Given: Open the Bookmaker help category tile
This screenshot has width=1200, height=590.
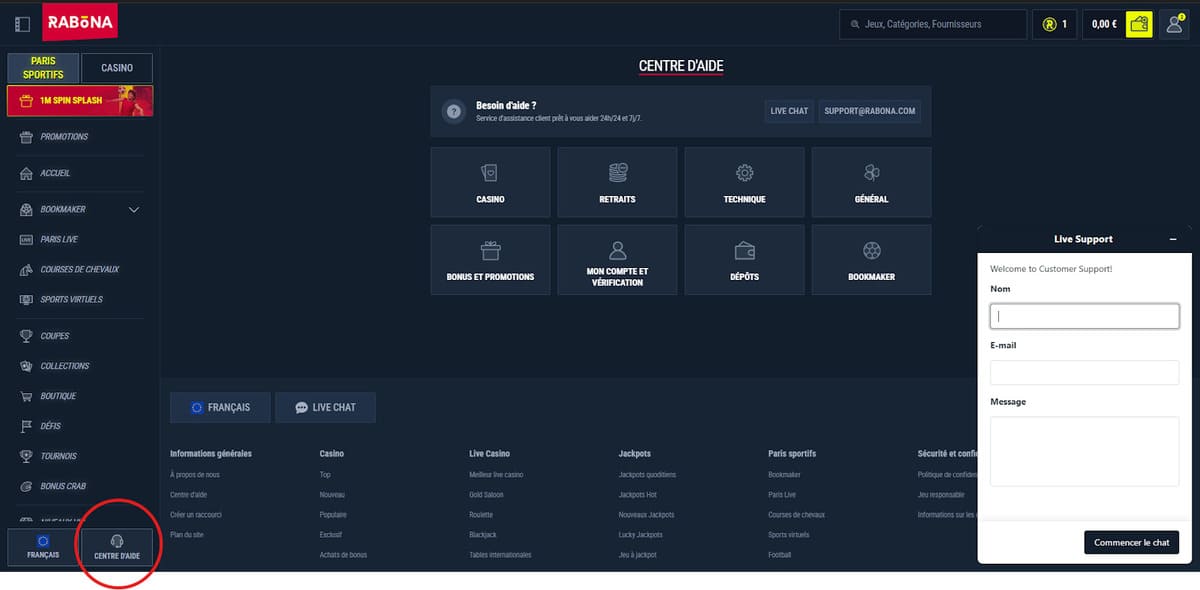Looking at the screenshot, I should pos(871,259).
